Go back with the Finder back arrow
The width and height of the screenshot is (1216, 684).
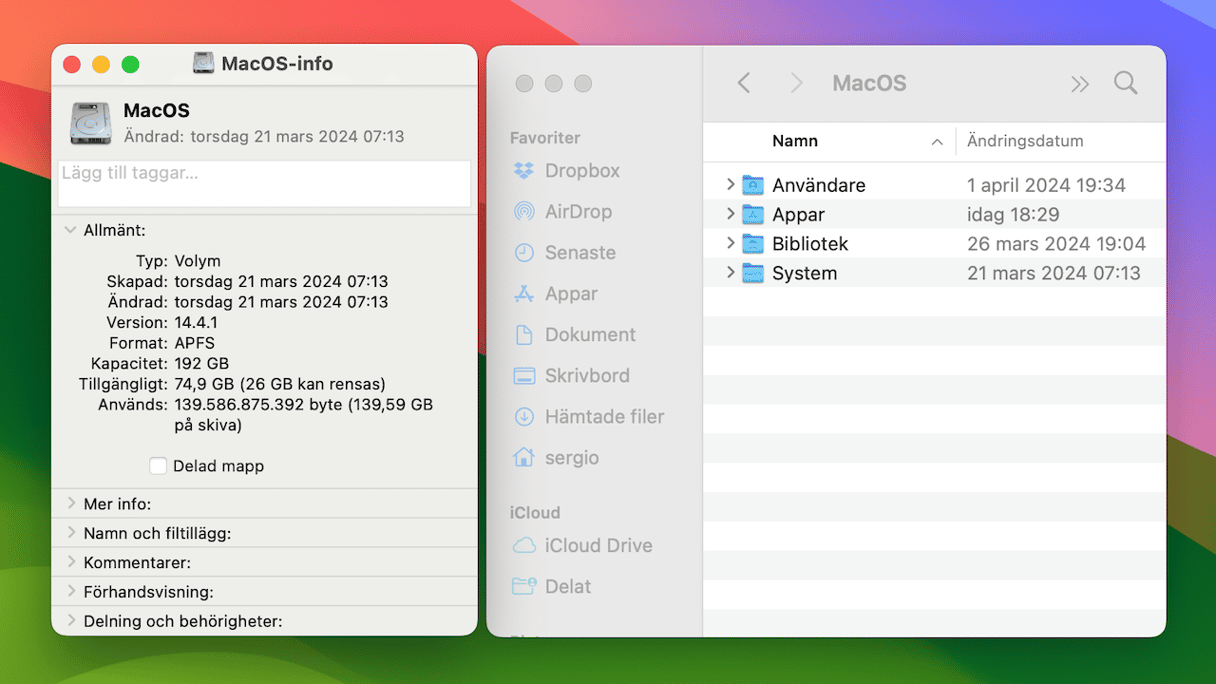744,83
